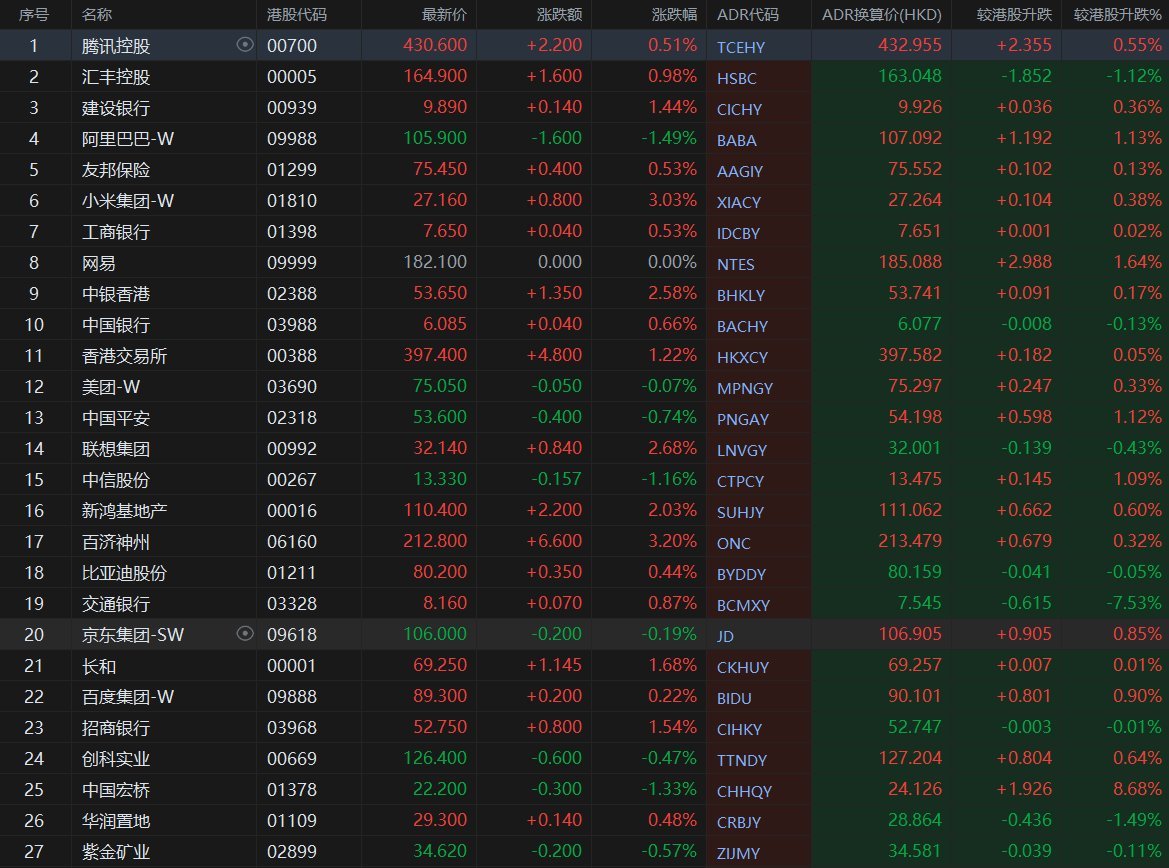1169x868 pixels.
Task: Select 中银香港 stock name
Action: click(x=116, y=294)
